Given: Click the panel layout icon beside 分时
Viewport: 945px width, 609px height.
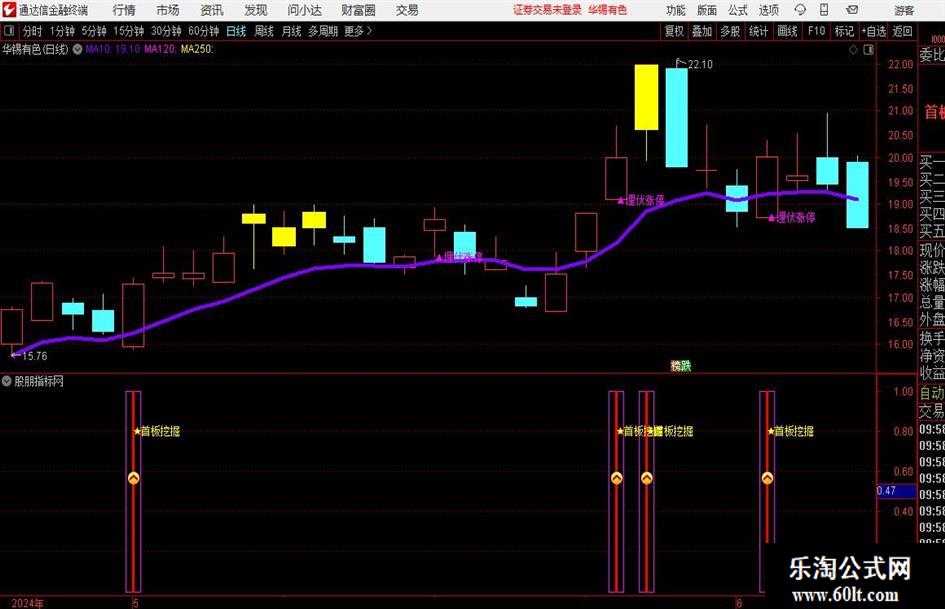Looking at the screenshot, I should (x=9, y=31).
